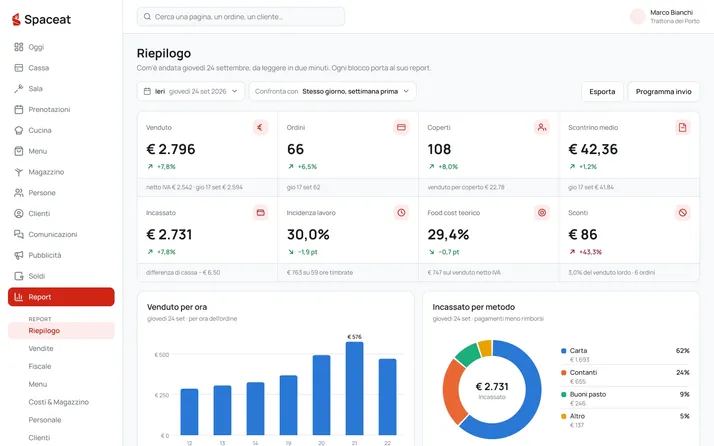Click '€ 763 su 59 ore timbrate' text
This screenshot has height=446, width=714.
click(x=320, y=272)
